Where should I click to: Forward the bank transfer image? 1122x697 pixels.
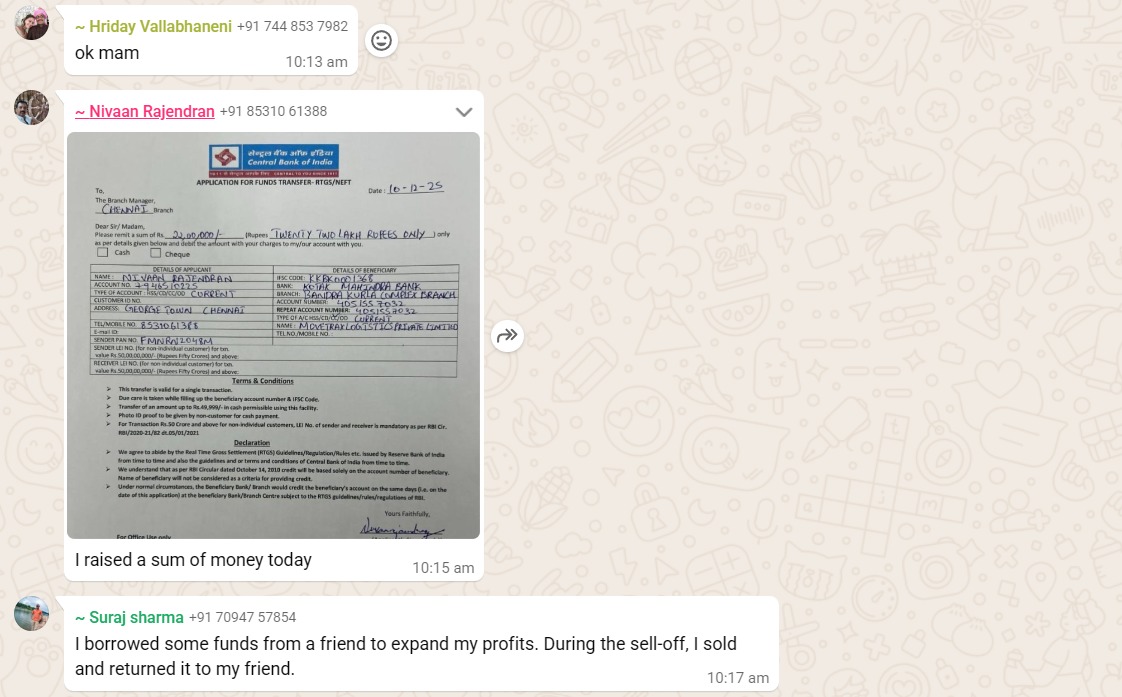click(x=507, y=336)
